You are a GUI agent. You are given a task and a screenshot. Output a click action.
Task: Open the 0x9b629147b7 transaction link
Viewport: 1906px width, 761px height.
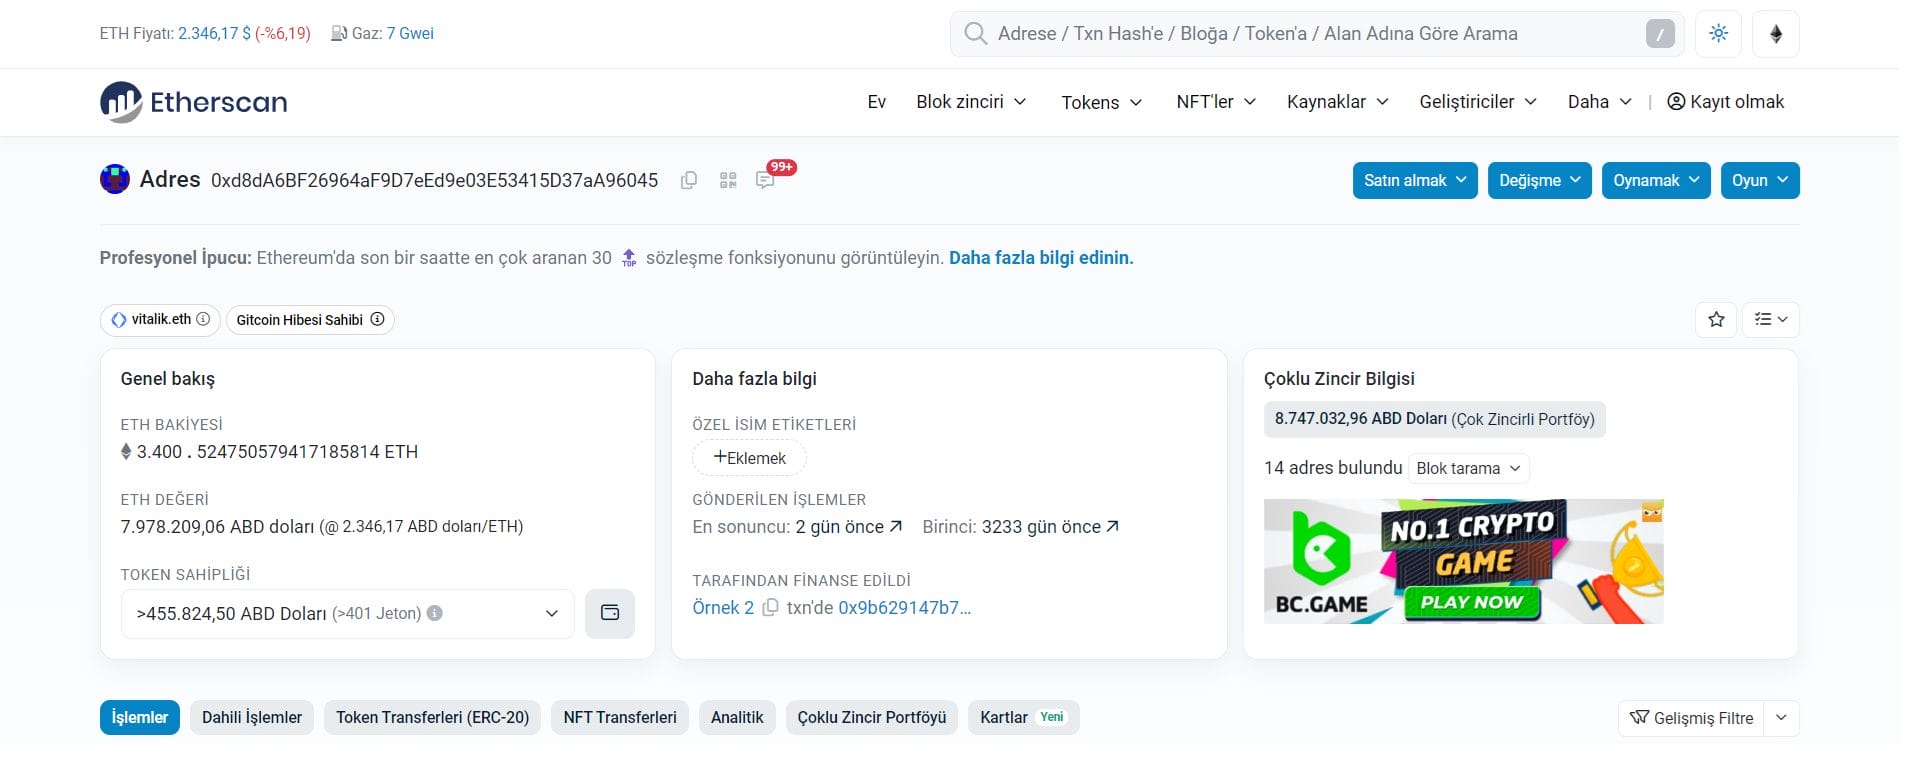pyautogui.click(x=905, y=608)
